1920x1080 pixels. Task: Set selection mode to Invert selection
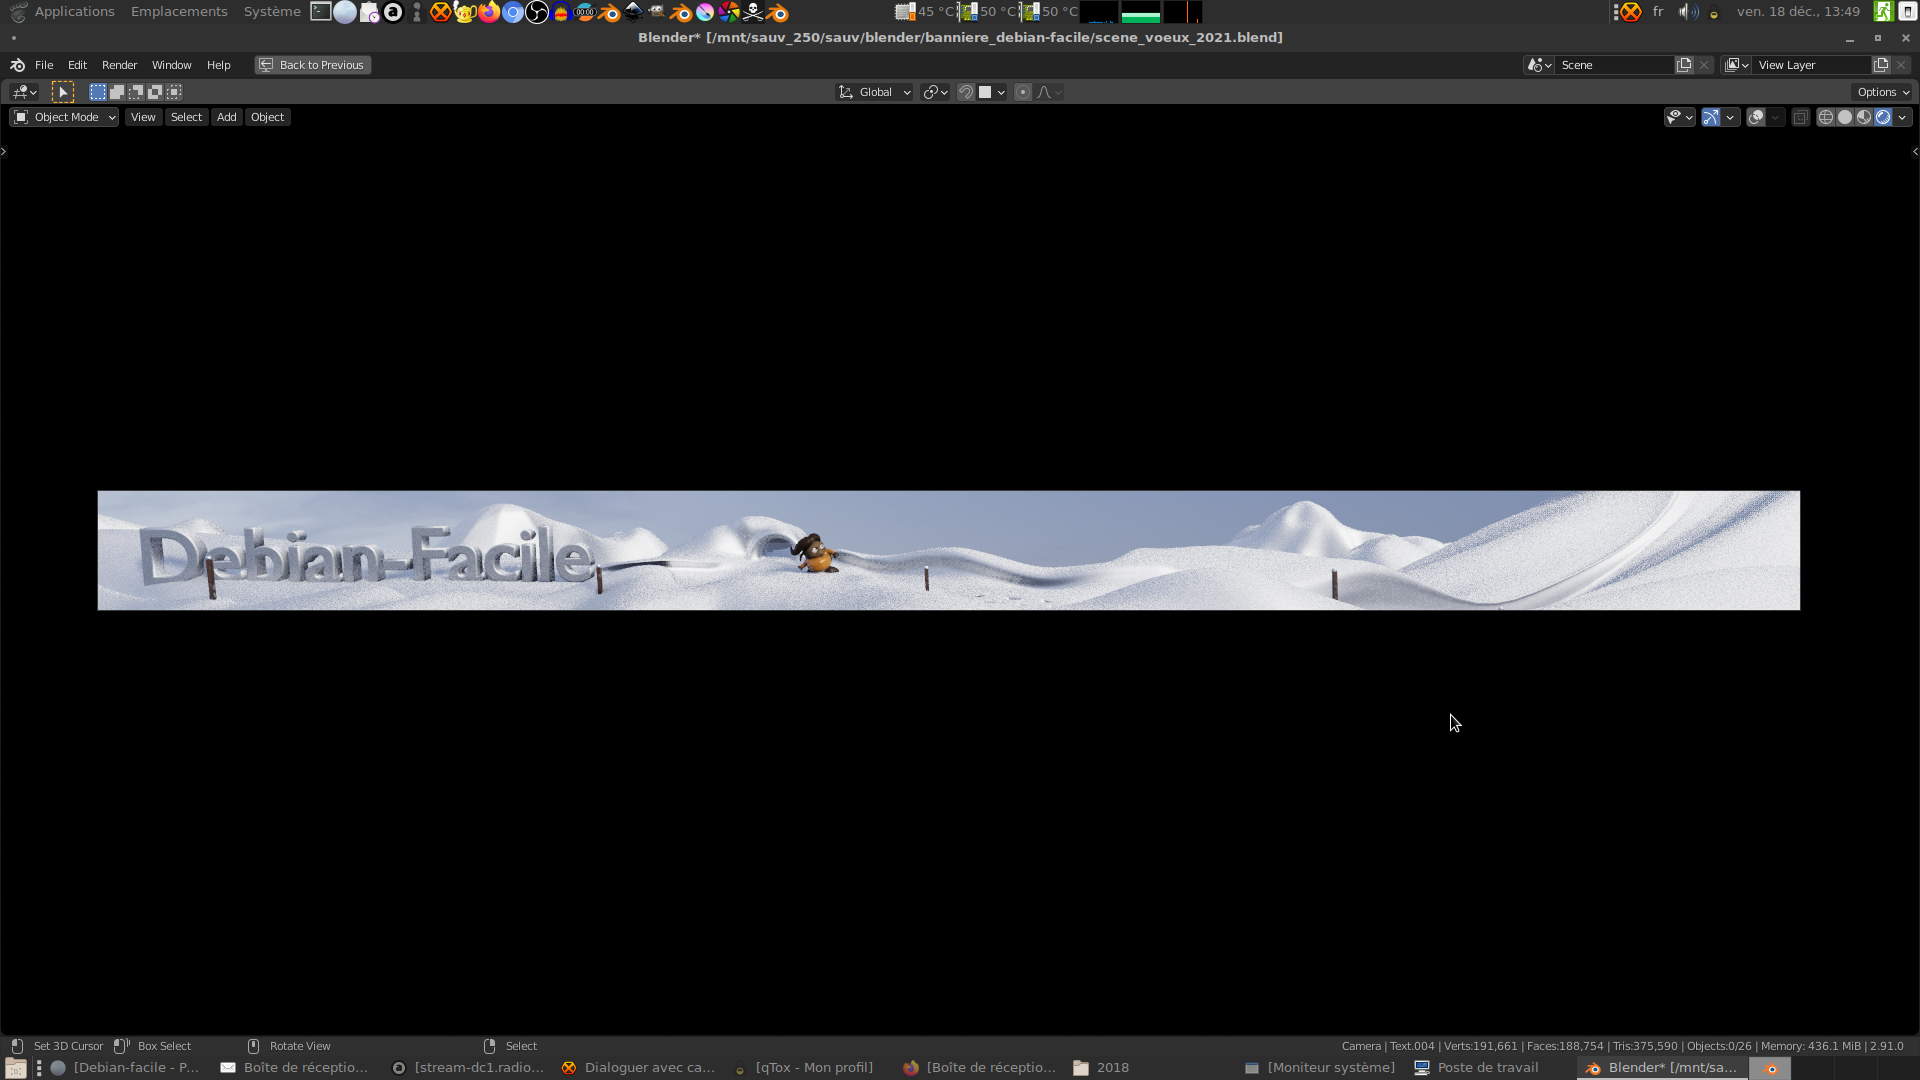155,92
